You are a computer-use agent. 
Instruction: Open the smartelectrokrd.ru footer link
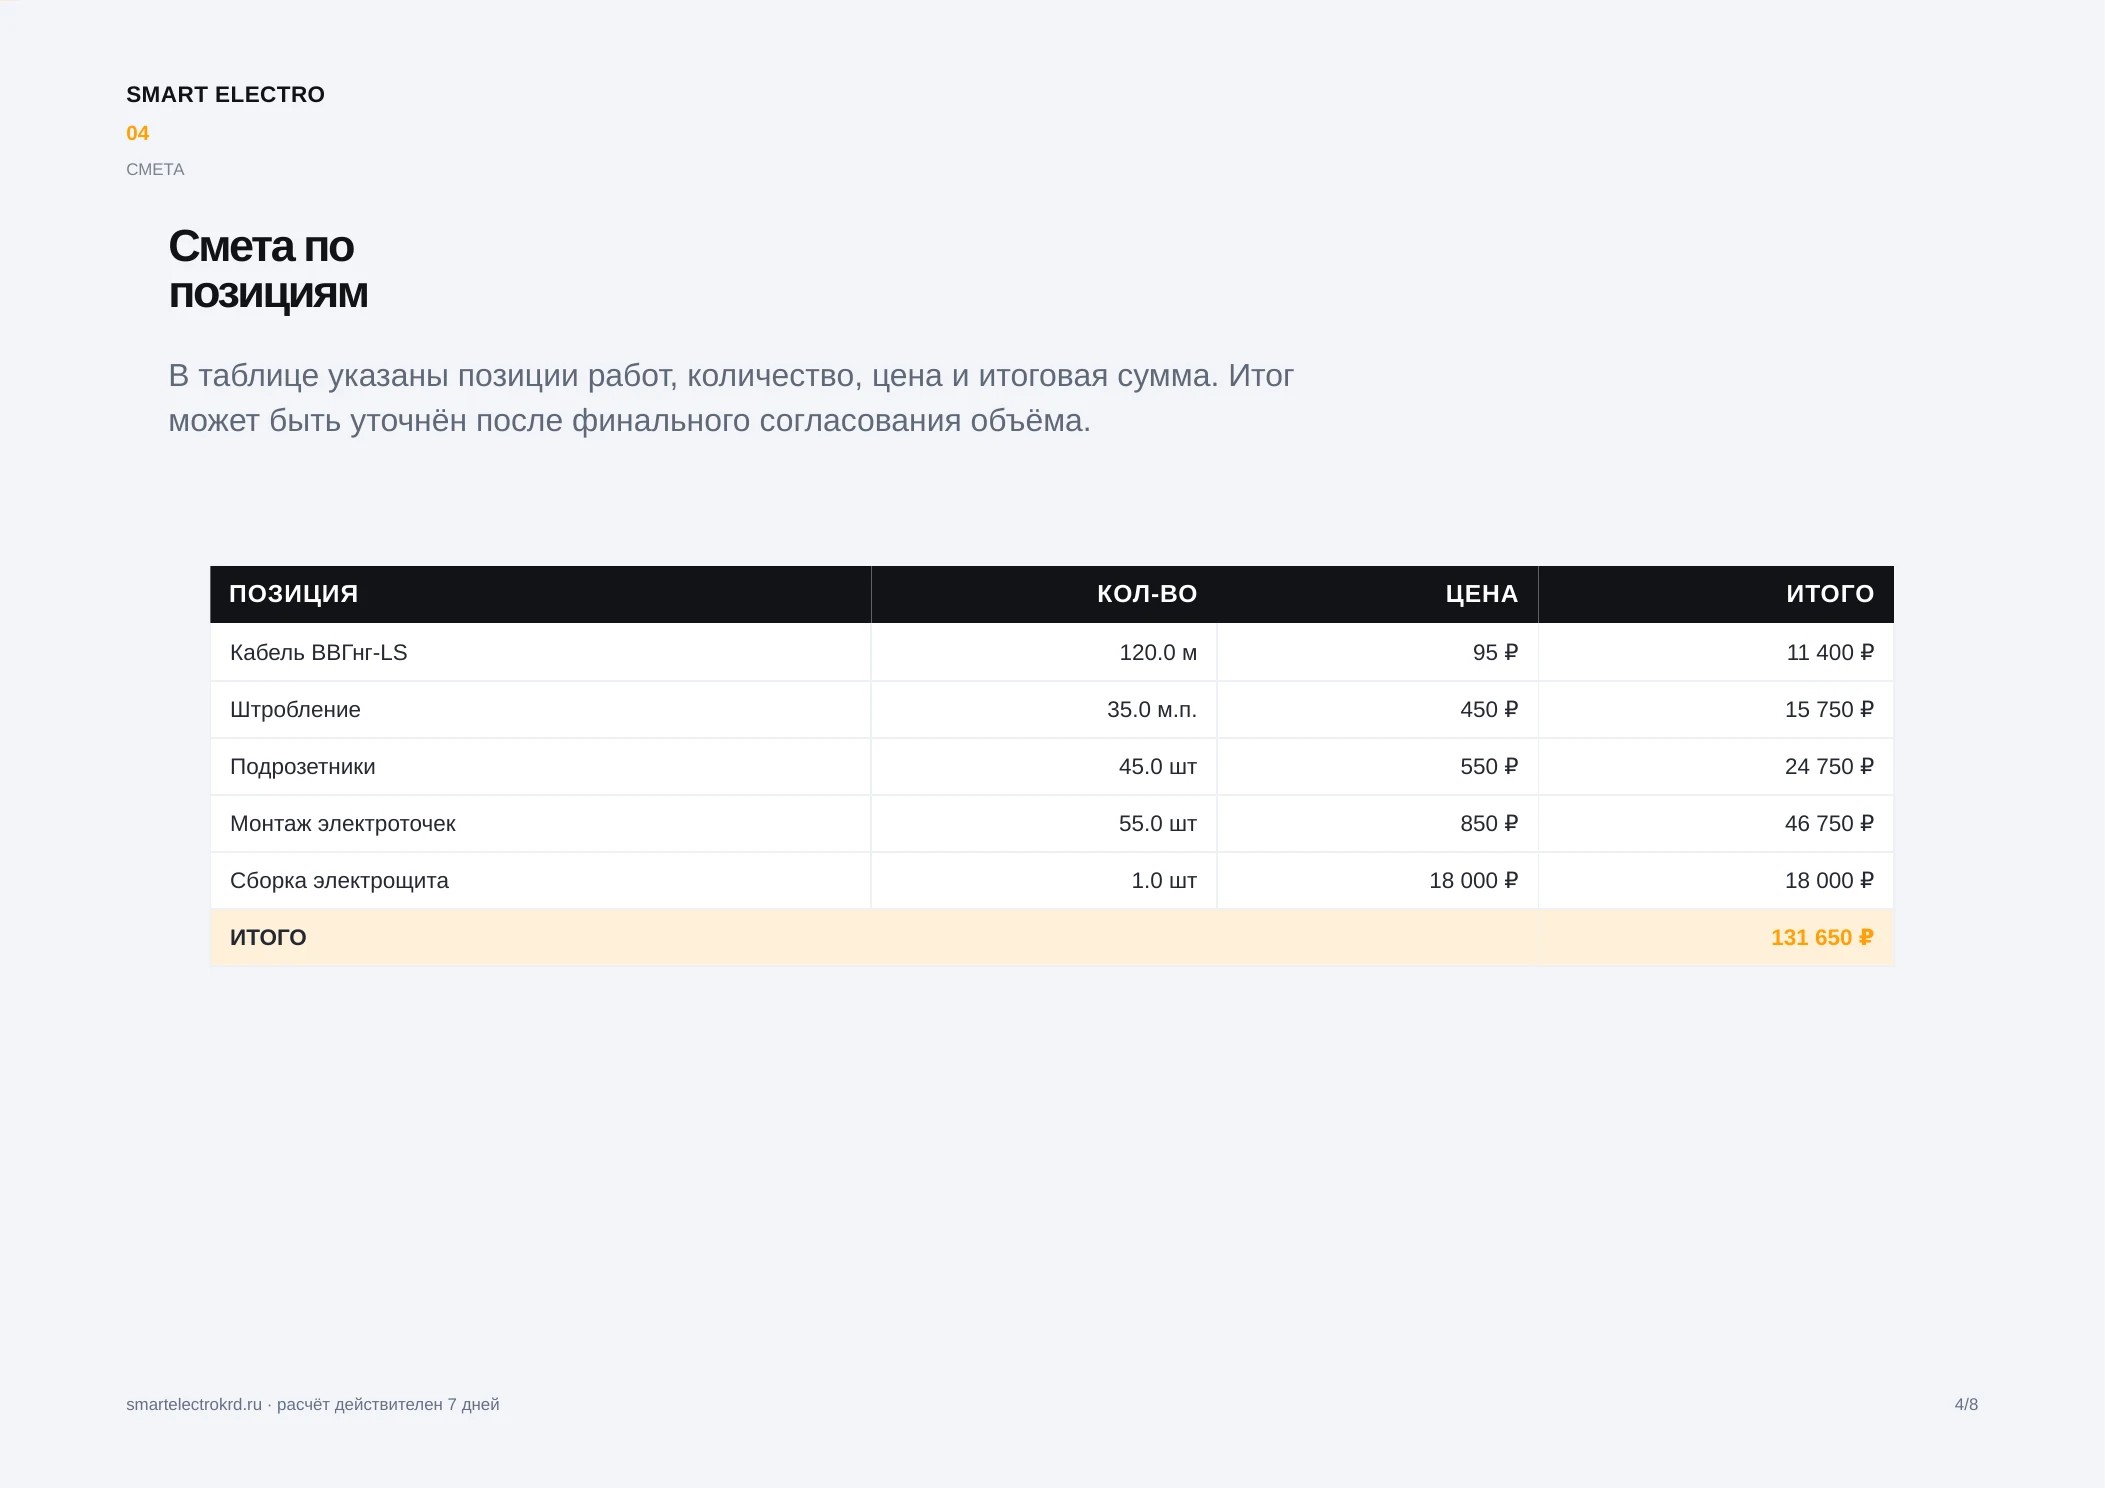194,1405
